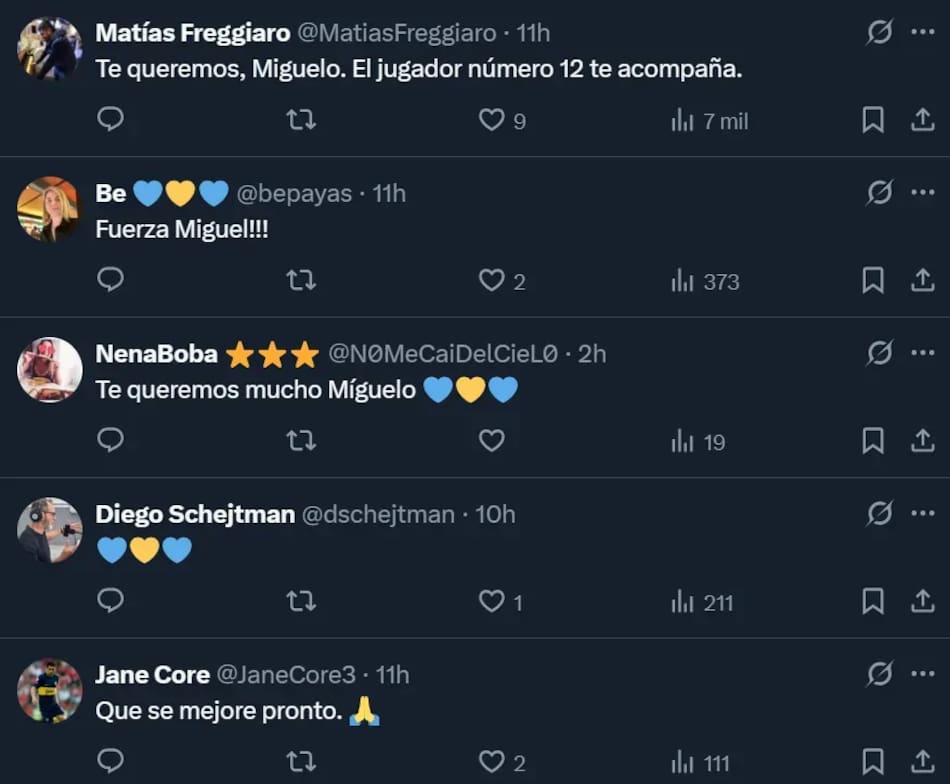
Task: Open Matías Freggiaro's profile picture
Action: 50,48
